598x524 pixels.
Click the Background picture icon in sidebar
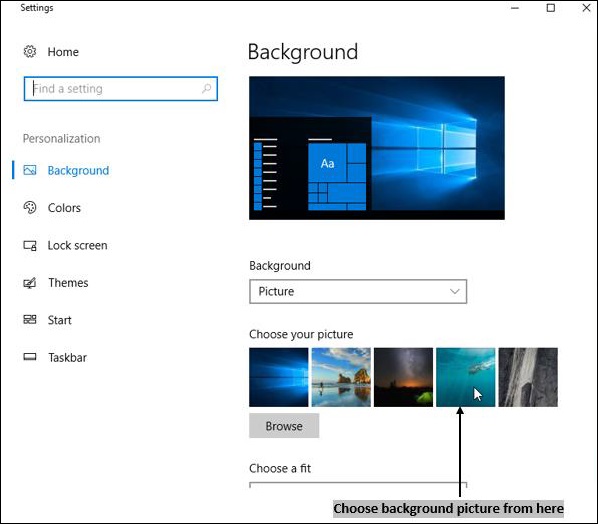pos(30,170)
